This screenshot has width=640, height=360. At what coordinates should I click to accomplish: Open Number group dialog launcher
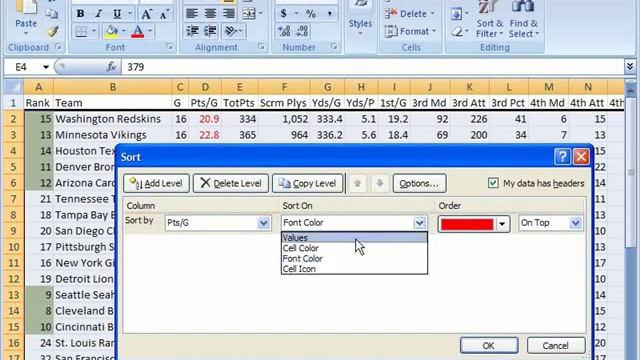pyautogui.click(x=334, y=47)
